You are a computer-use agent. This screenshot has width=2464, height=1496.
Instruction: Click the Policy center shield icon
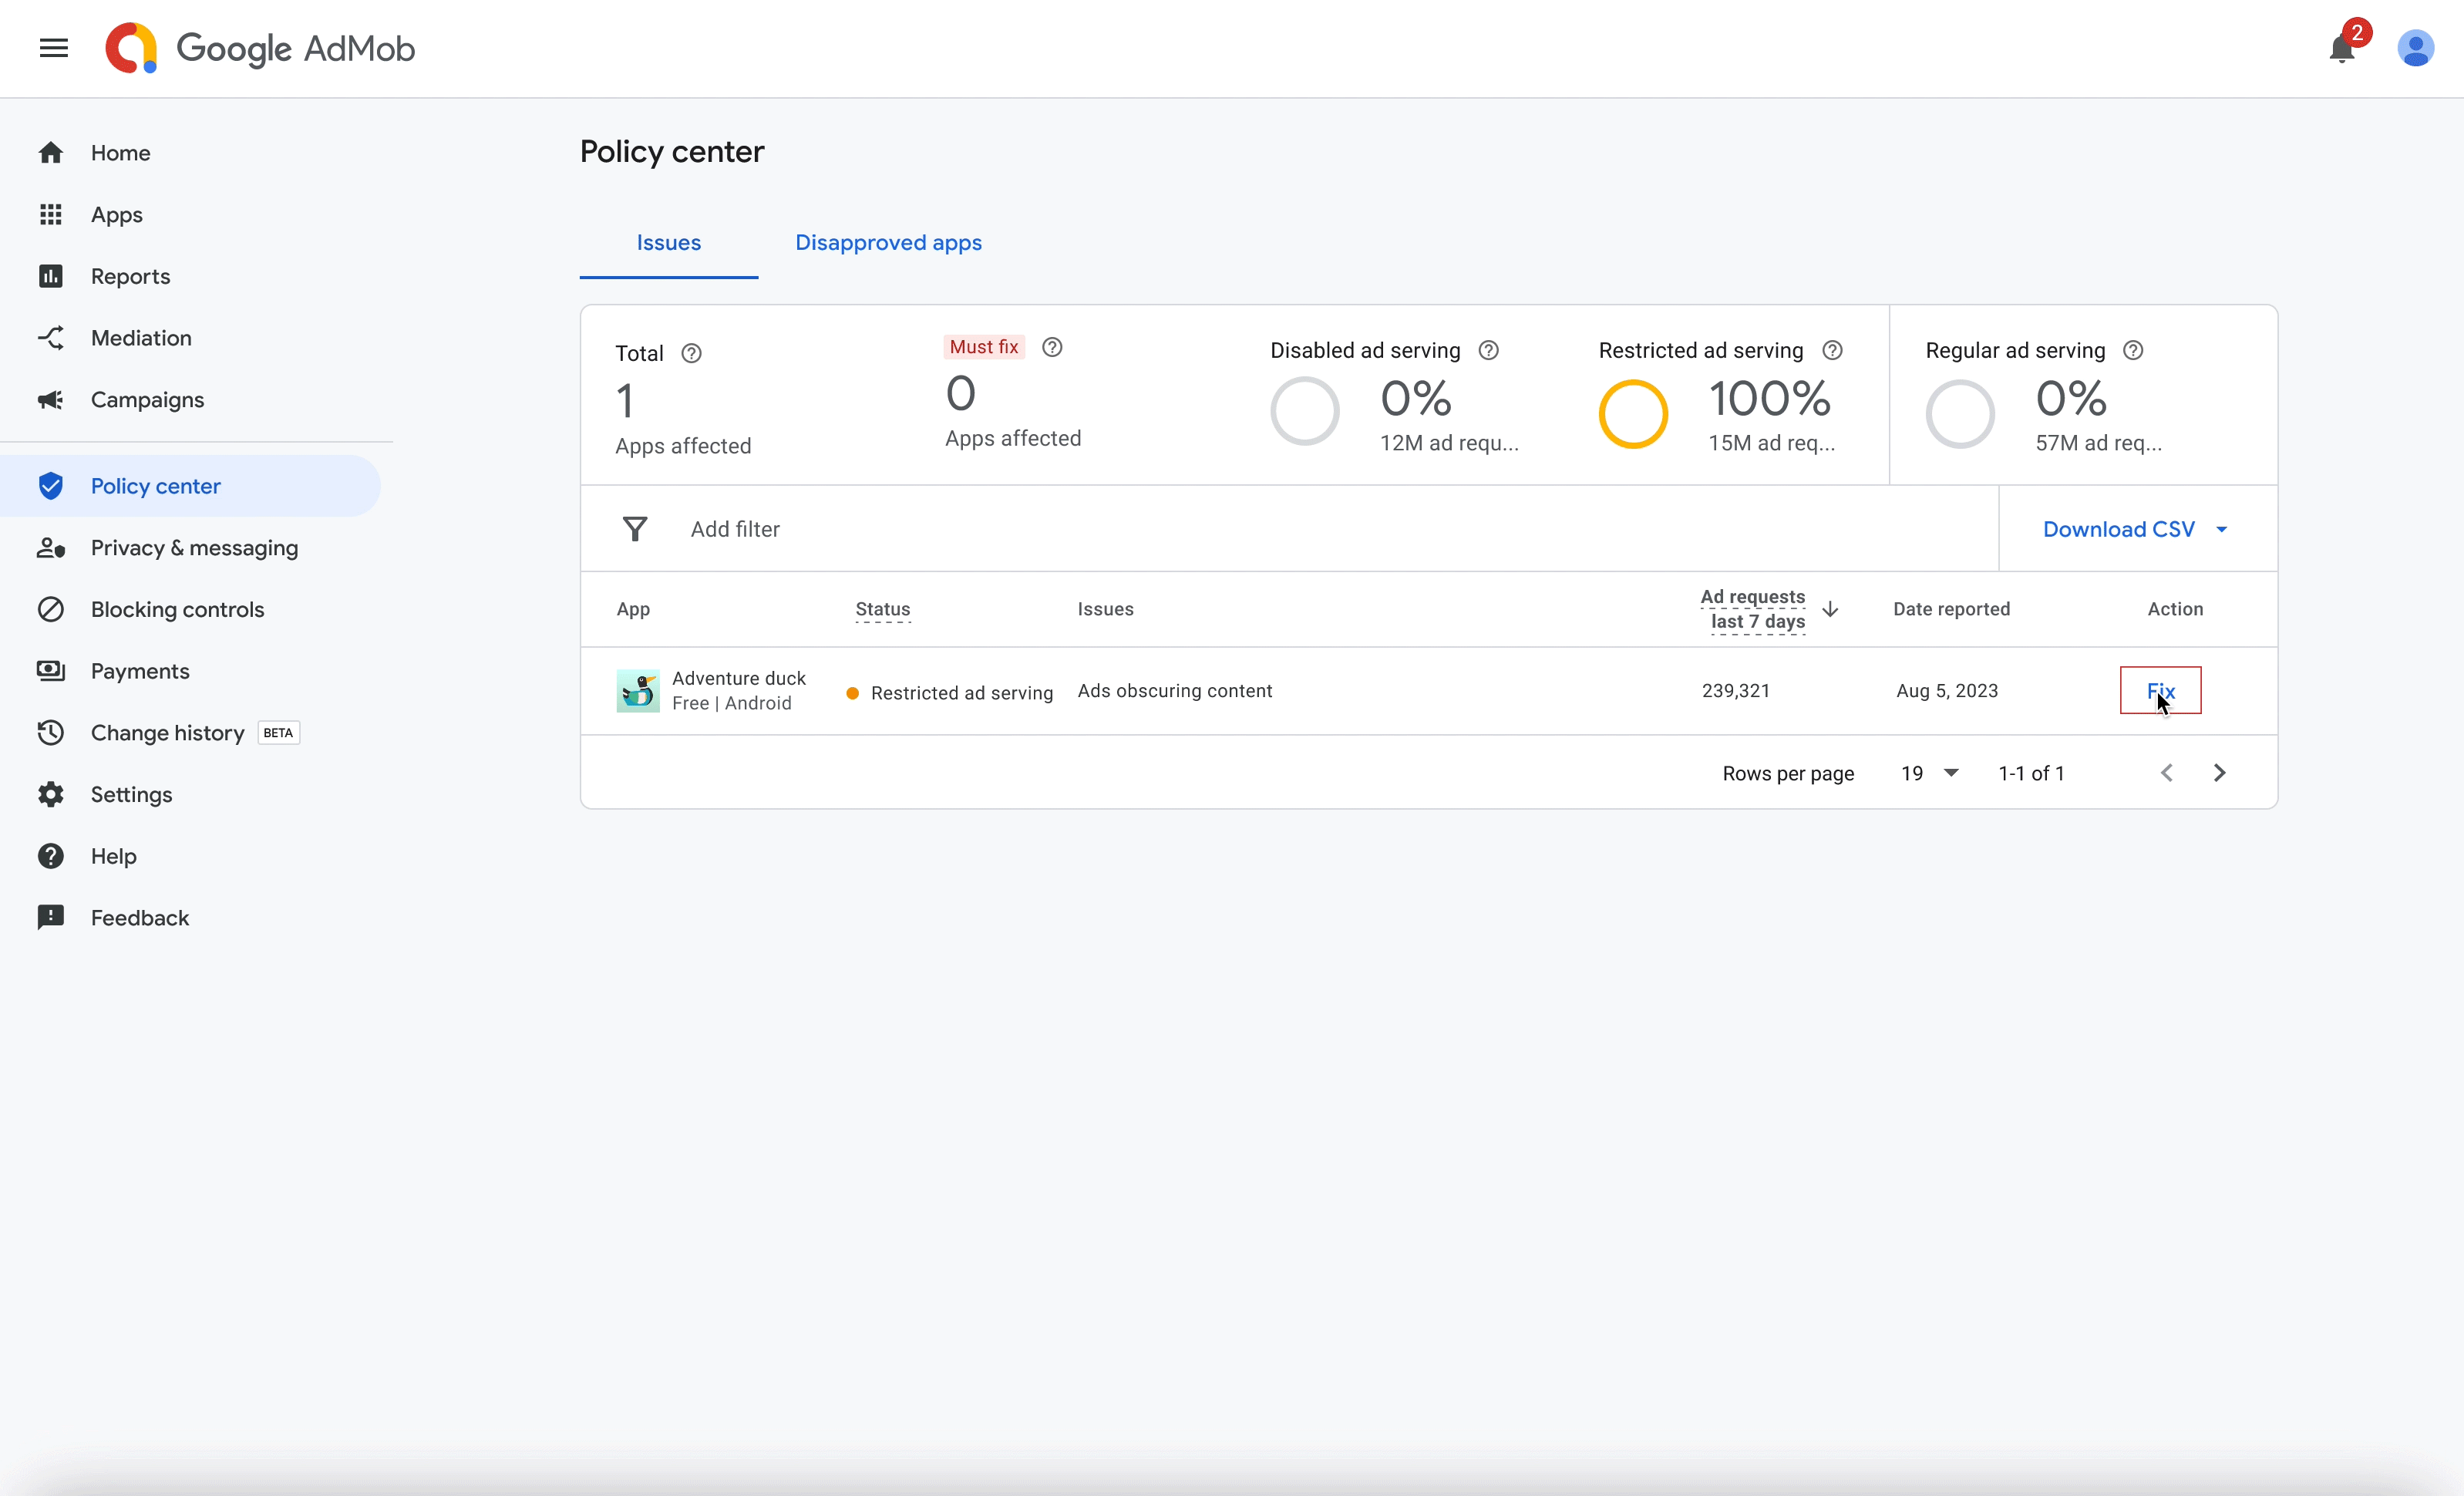(x=51, y=486)
